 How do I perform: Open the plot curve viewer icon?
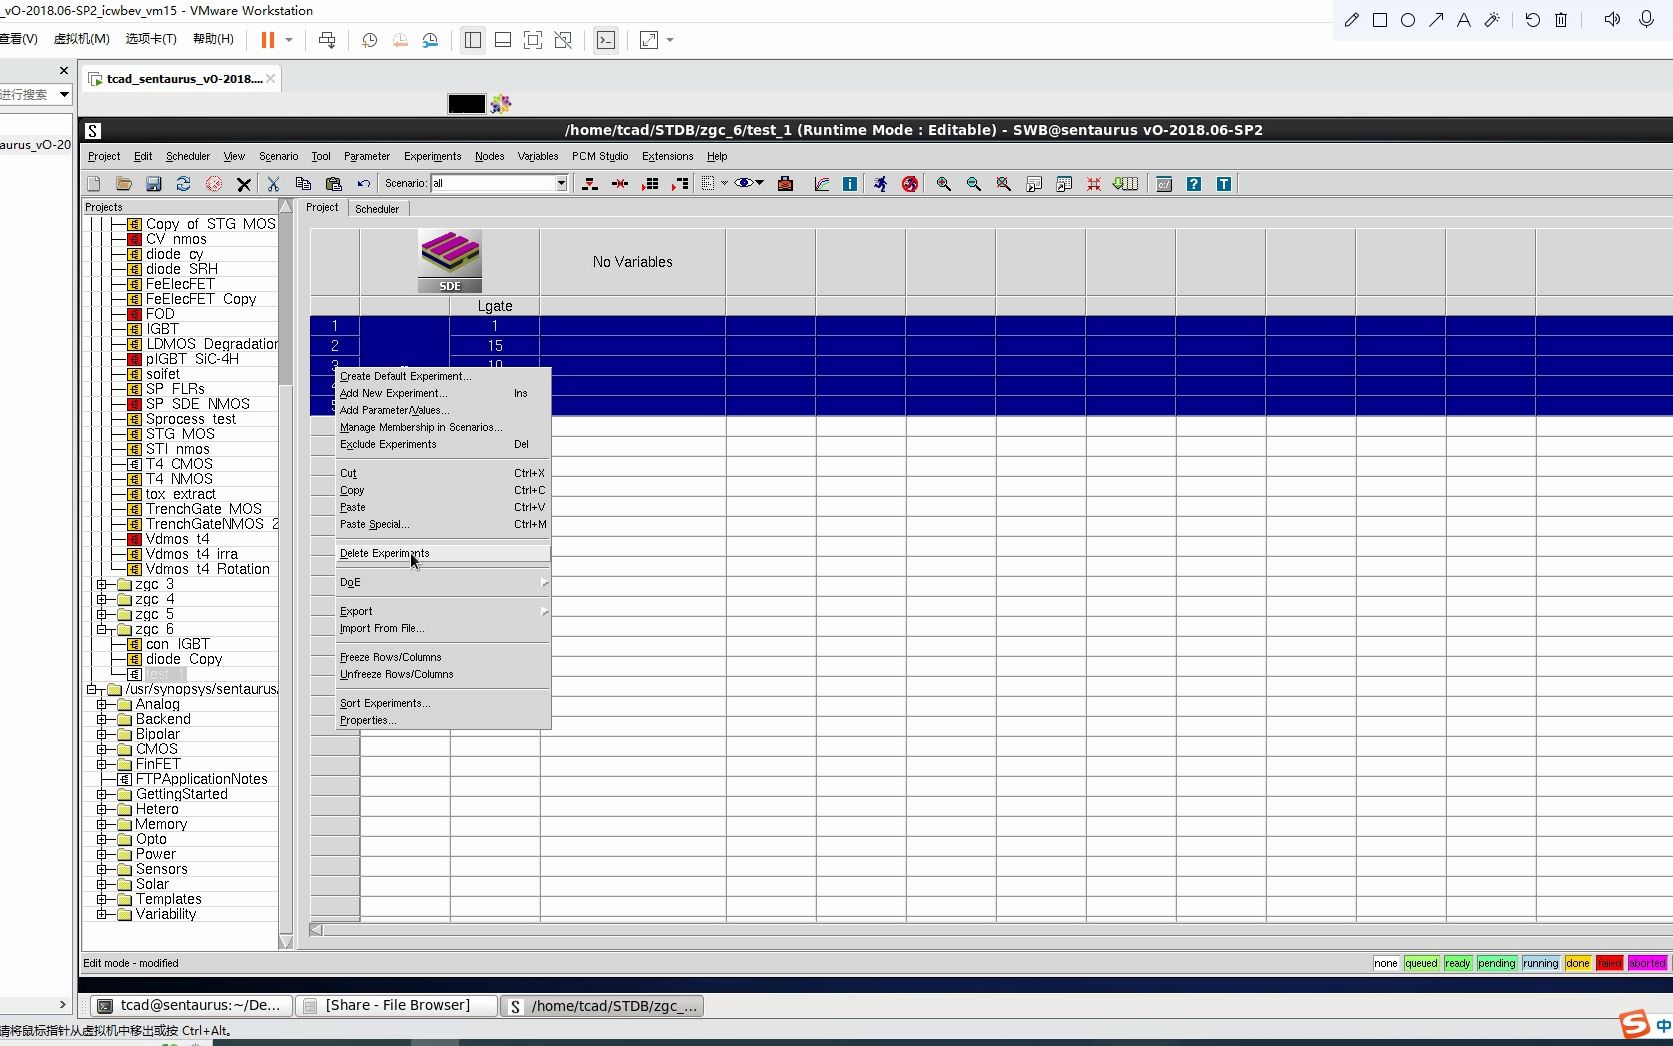(822, 184)
